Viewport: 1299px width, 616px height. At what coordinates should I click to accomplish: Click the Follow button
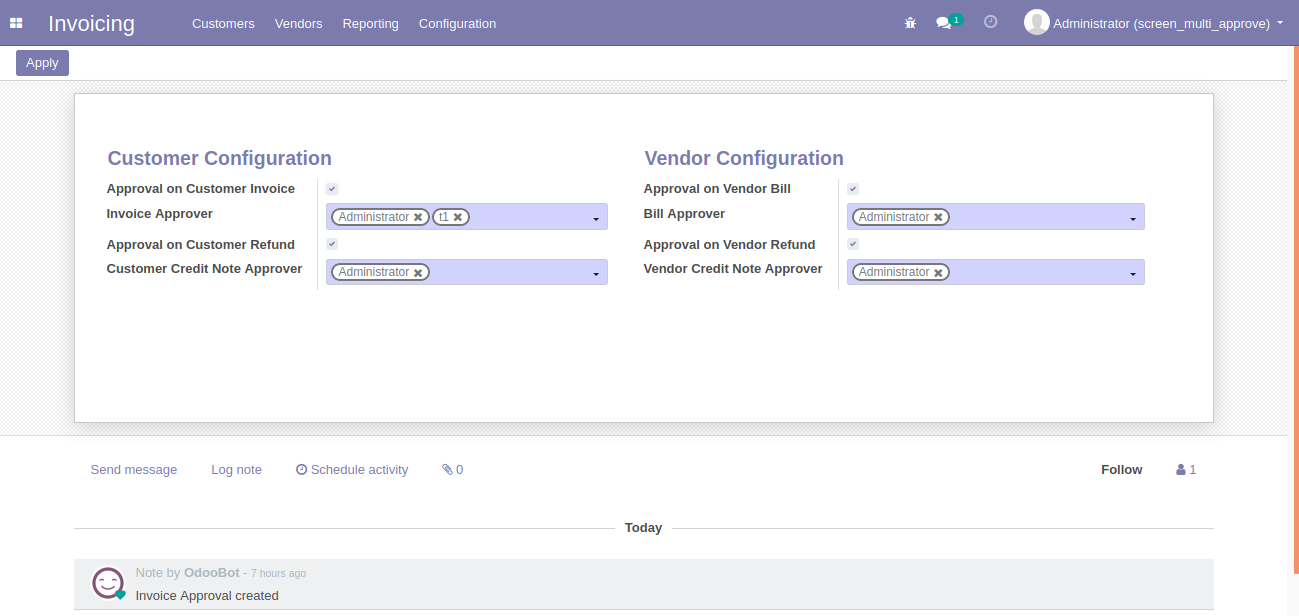(1121, 470)
